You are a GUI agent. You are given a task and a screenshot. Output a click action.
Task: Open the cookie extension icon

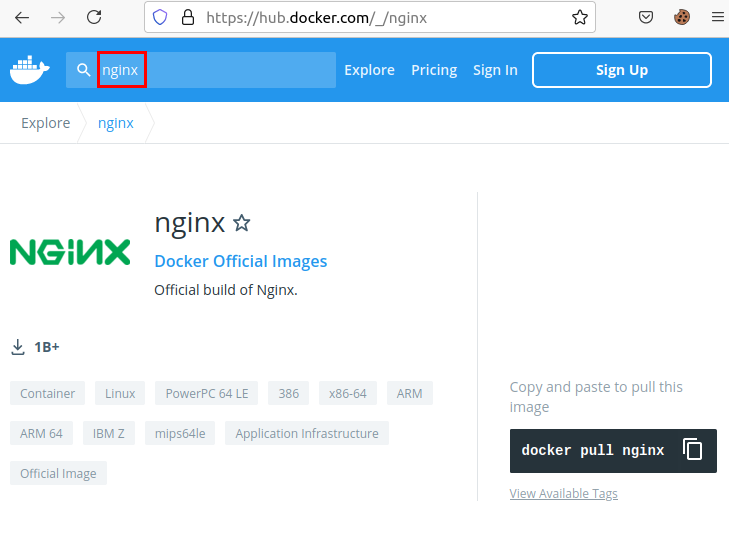pyautogui.click(x=682, y=18)
